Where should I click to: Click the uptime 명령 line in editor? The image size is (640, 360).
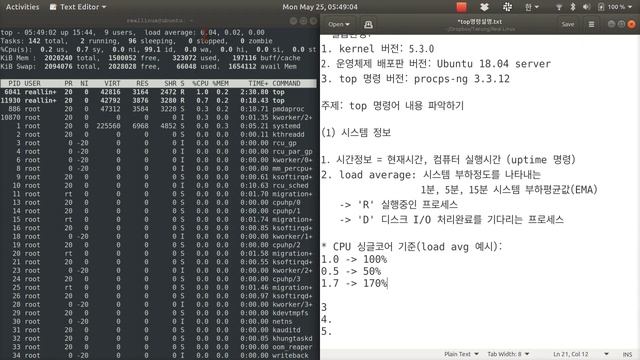449,160
